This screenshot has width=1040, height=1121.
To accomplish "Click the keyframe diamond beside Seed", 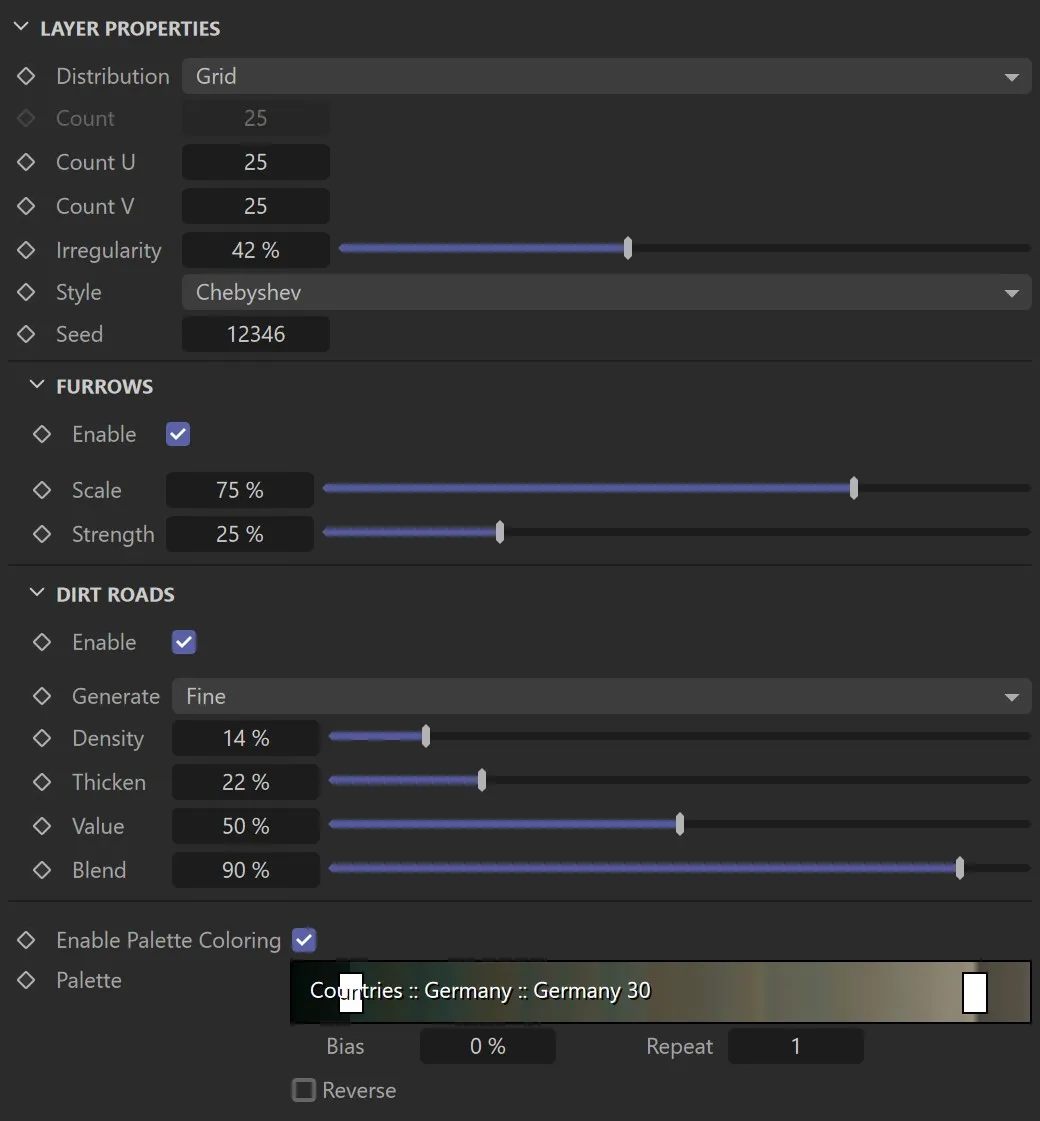I will (25, 334).
